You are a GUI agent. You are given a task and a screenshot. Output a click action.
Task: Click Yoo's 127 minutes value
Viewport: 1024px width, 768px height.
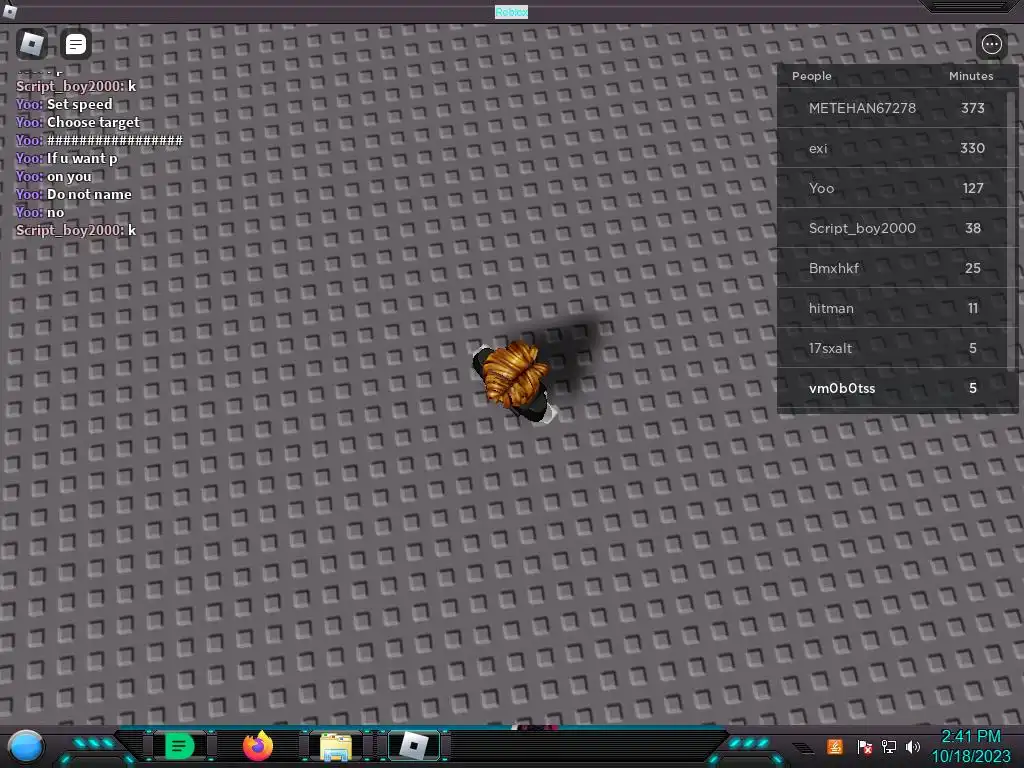click(x=973, y=188)
